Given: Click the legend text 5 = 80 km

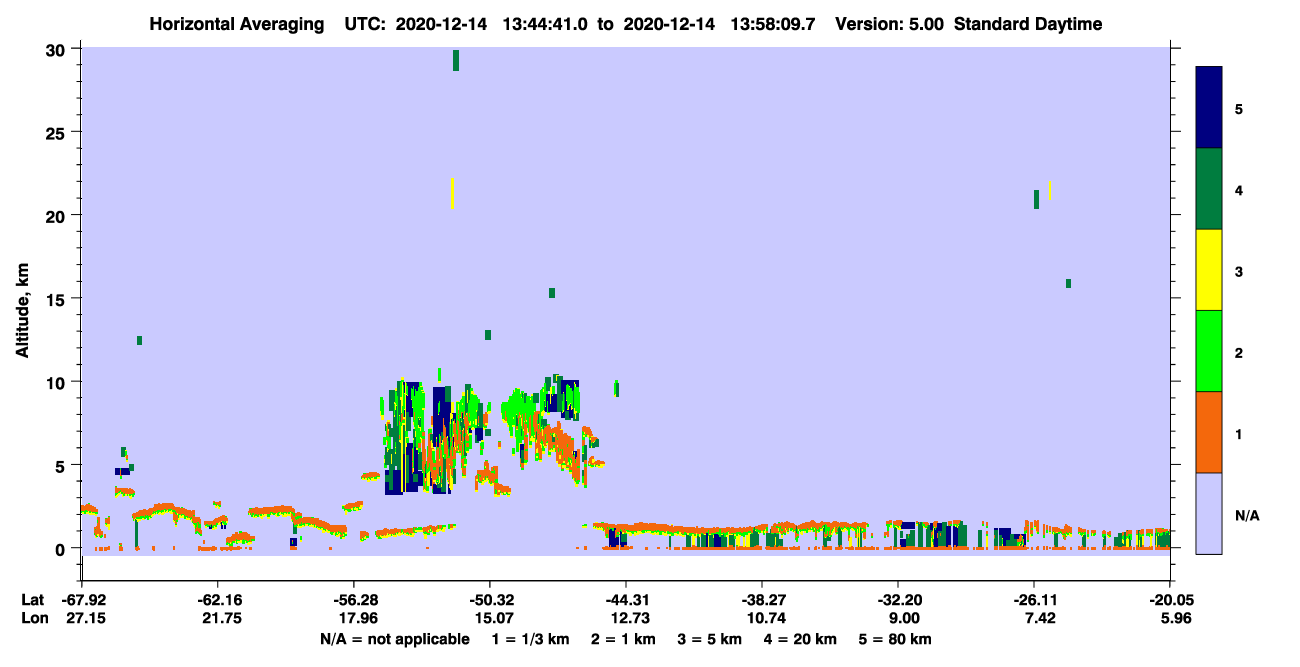Looking at the screenshot, I should coord(895,639).
